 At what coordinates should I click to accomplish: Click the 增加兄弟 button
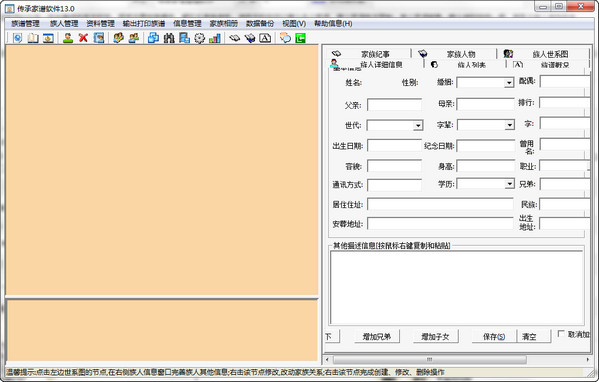tap(377, 337)
